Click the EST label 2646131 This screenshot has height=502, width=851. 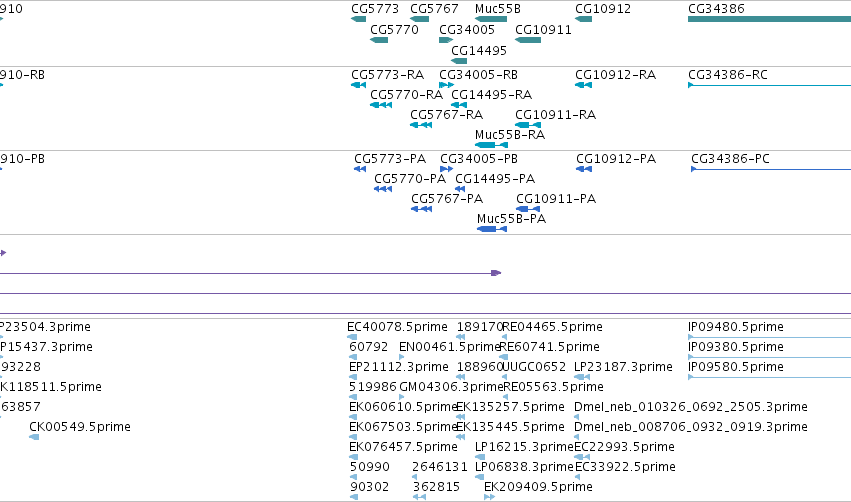440,467
